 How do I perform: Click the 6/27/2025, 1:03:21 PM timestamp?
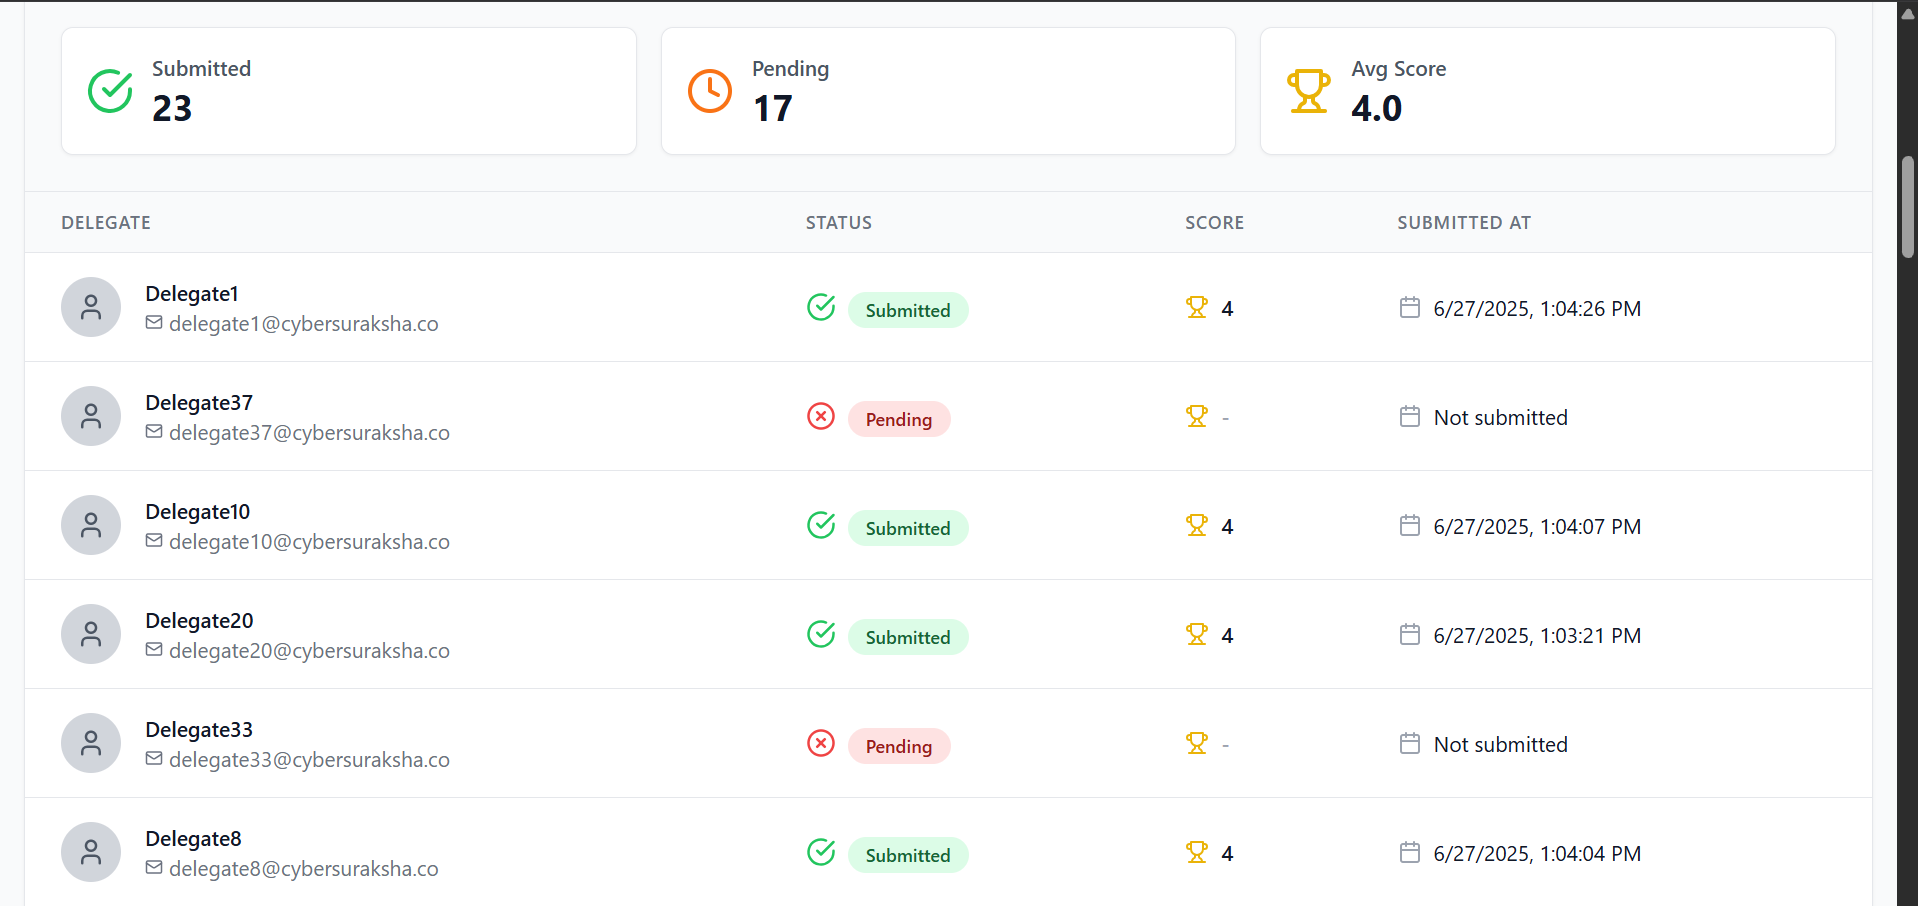point(1537,636)
